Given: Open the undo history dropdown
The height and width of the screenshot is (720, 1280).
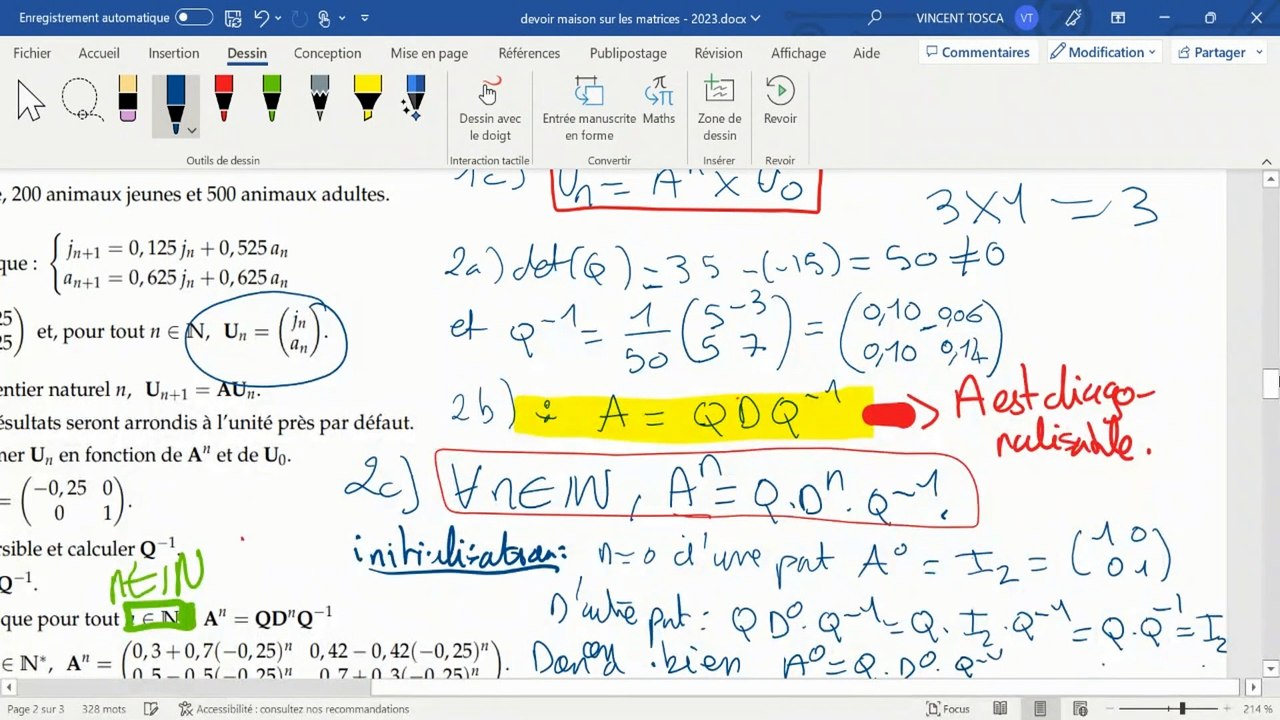Looking at the screenshot, I should point(277,18).
